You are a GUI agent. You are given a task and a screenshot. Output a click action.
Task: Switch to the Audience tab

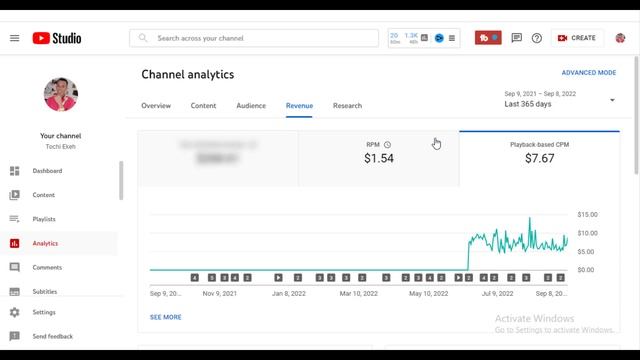(251, 106)
